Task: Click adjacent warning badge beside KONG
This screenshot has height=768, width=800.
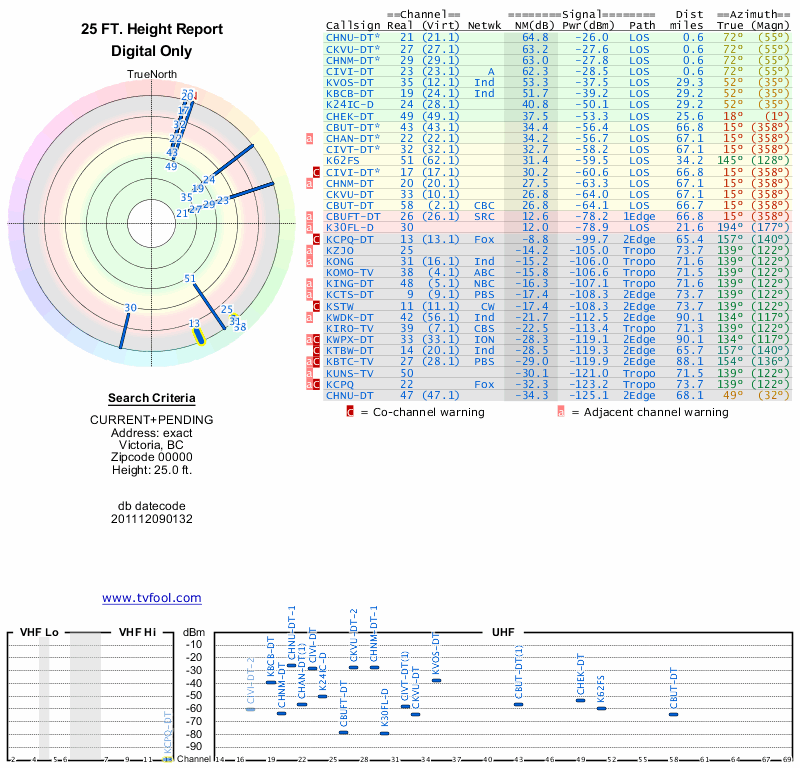Action: (309, 261)
